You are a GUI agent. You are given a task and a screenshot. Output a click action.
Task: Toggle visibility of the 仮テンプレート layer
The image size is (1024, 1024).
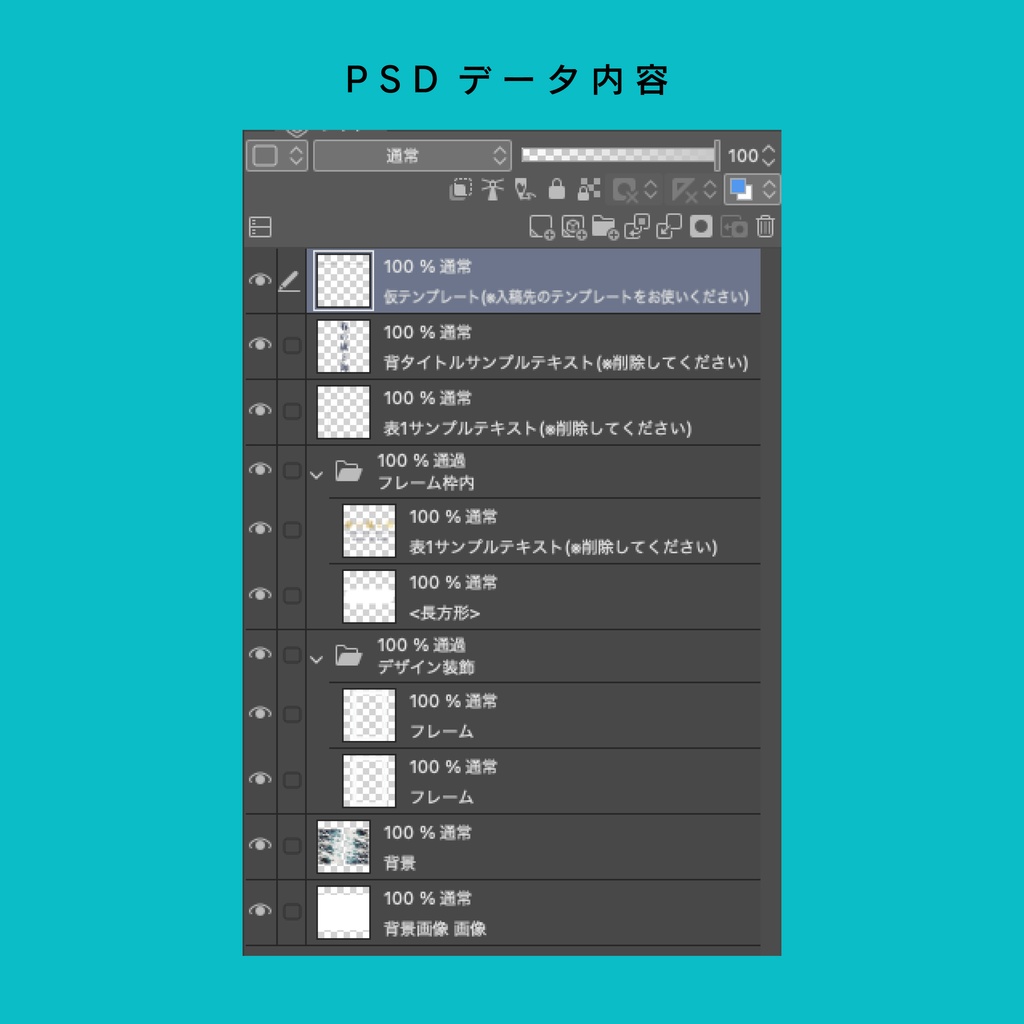click(x=261, y=281)
